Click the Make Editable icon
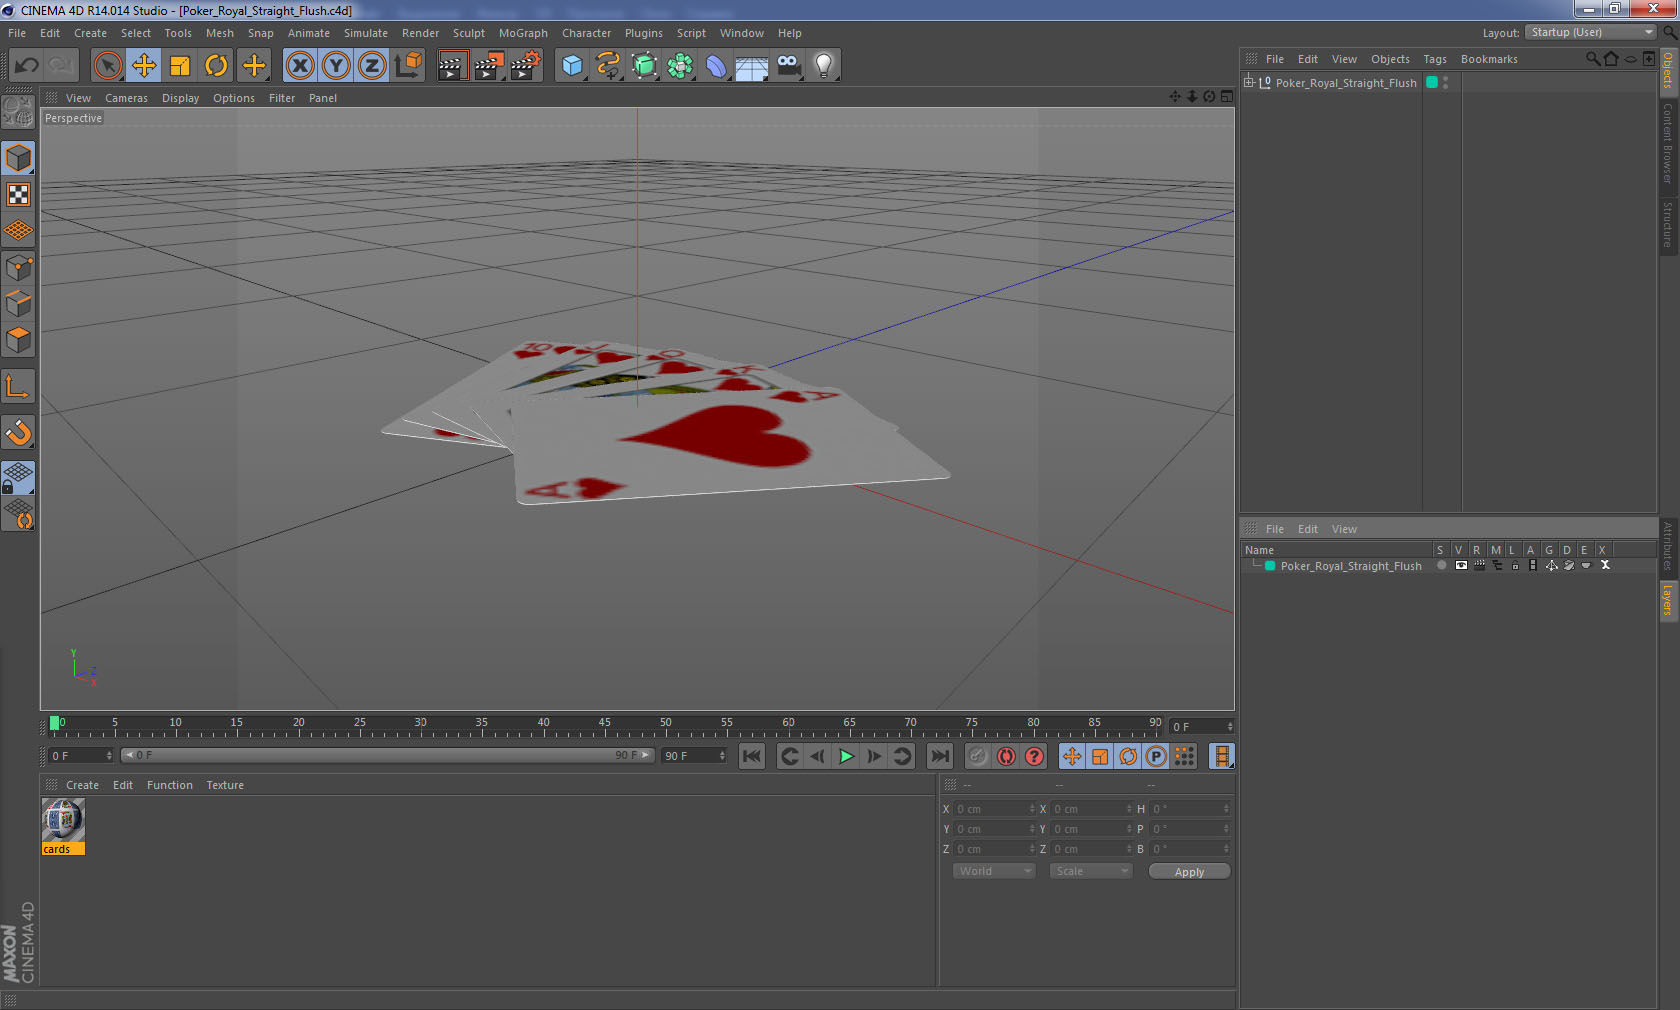The height and width of the screenshot is (1010, 1680). (x=18, y=112)
